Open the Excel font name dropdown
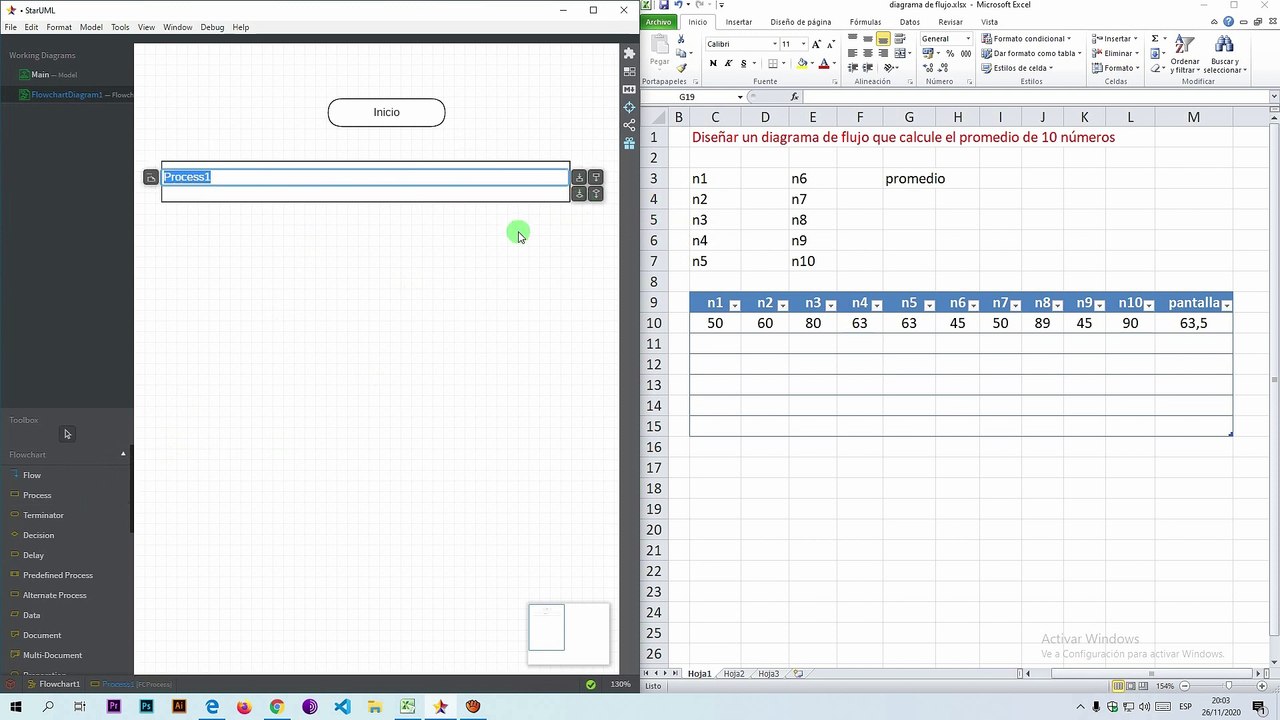The height and width of the screenshot is (720, 1280). (774, 44)
